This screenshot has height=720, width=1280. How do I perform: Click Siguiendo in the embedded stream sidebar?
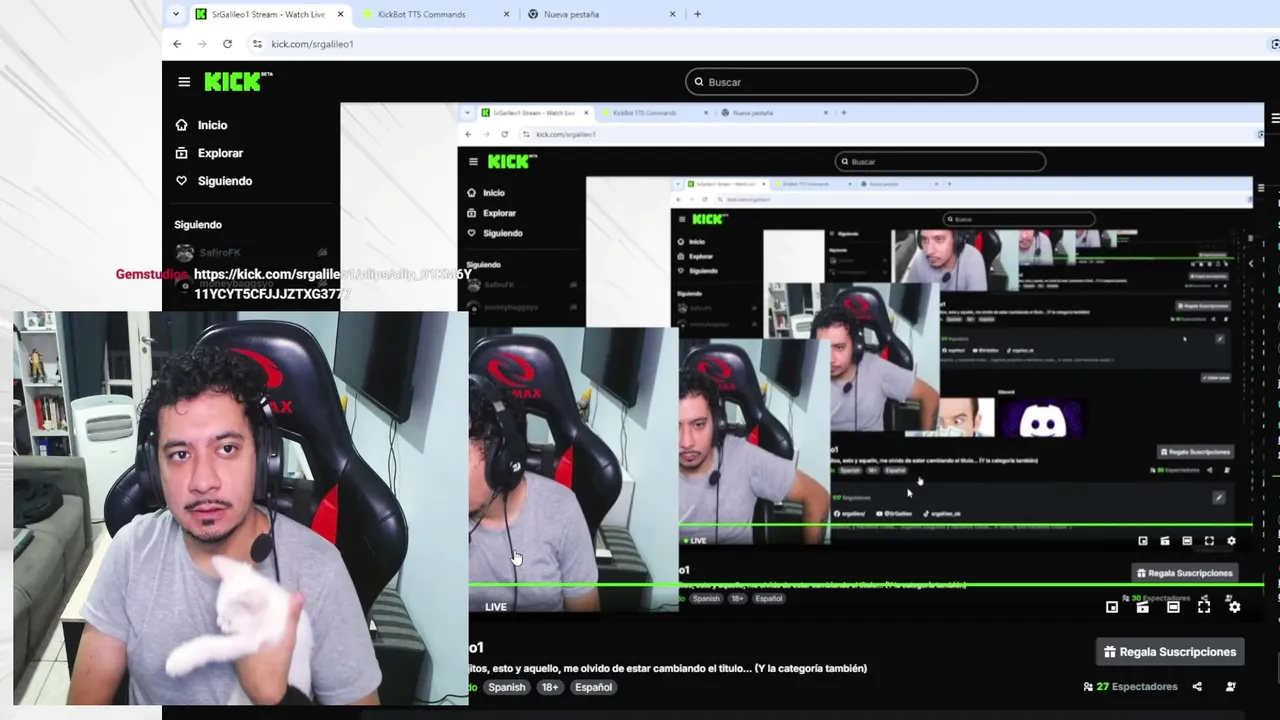point(494,233)
